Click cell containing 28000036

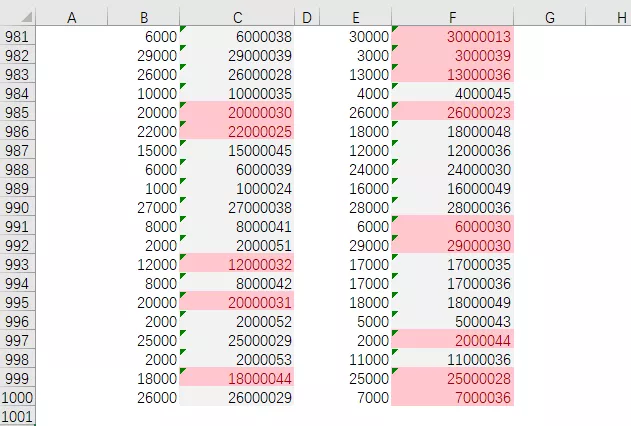452,208
